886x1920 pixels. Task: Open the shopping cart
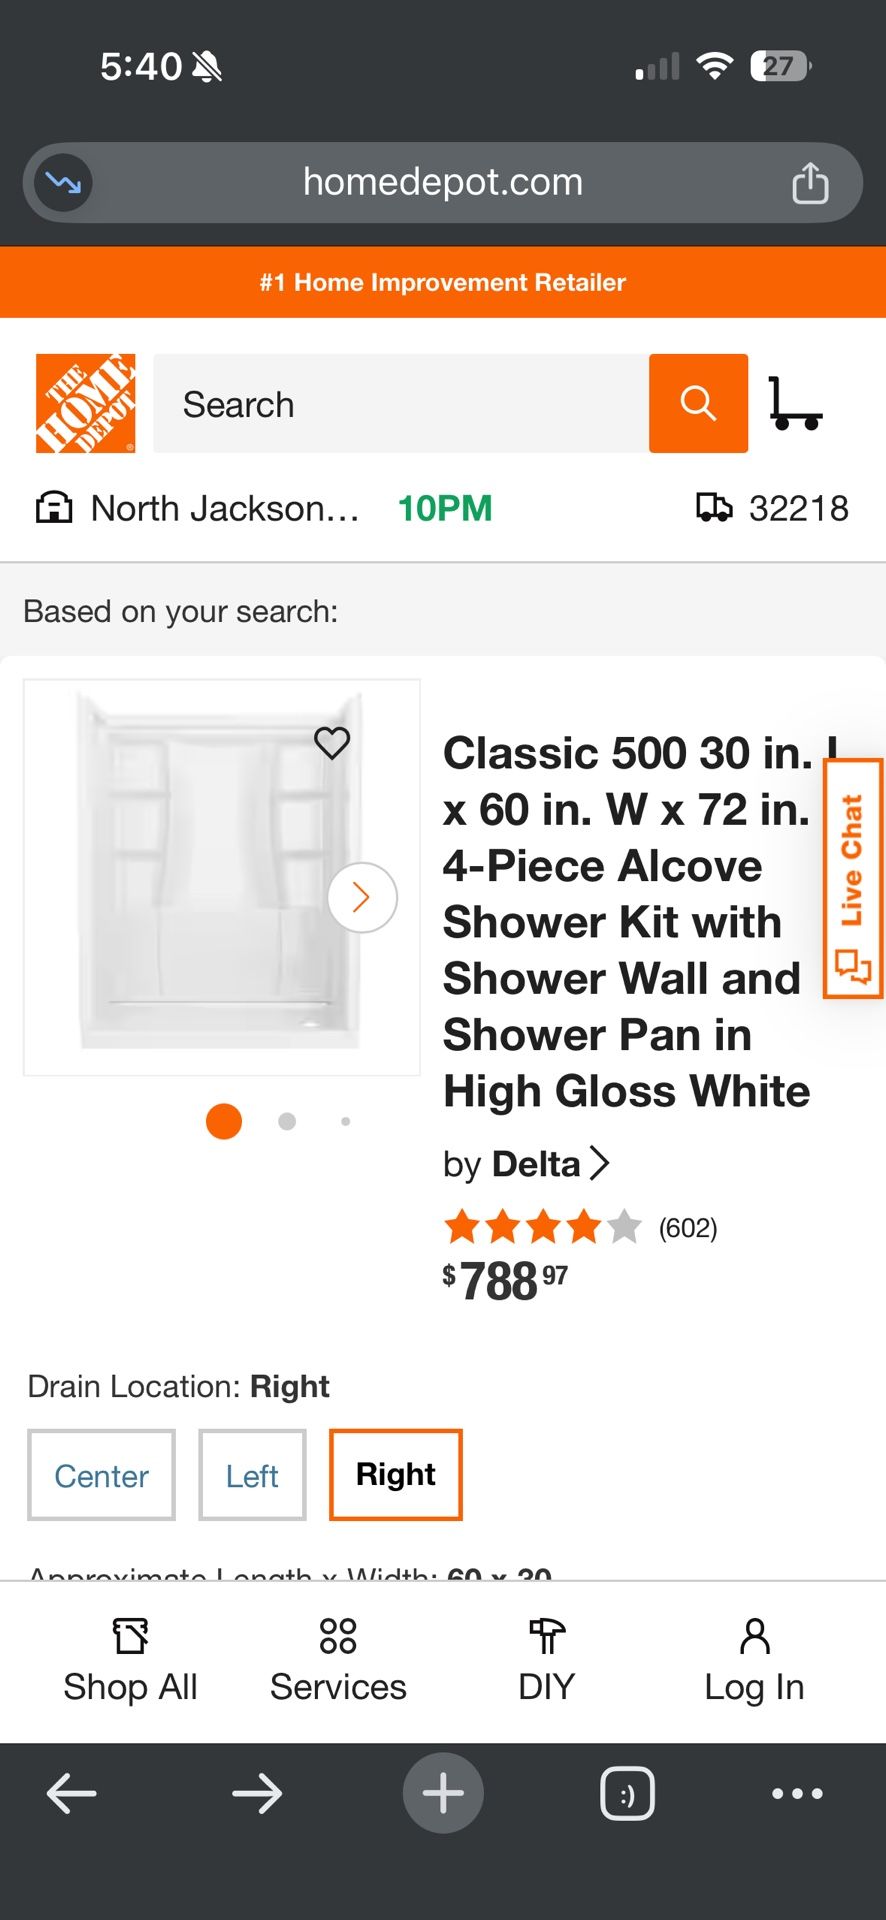coord(795,404)
